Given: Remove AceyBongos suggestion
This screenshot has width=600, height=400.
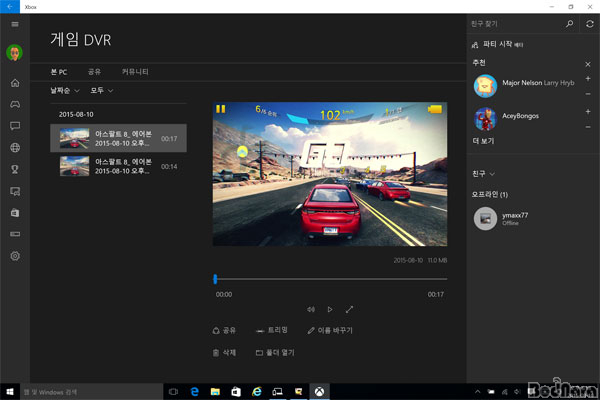Looking at the screenshot, I should [x=588, y=127].
